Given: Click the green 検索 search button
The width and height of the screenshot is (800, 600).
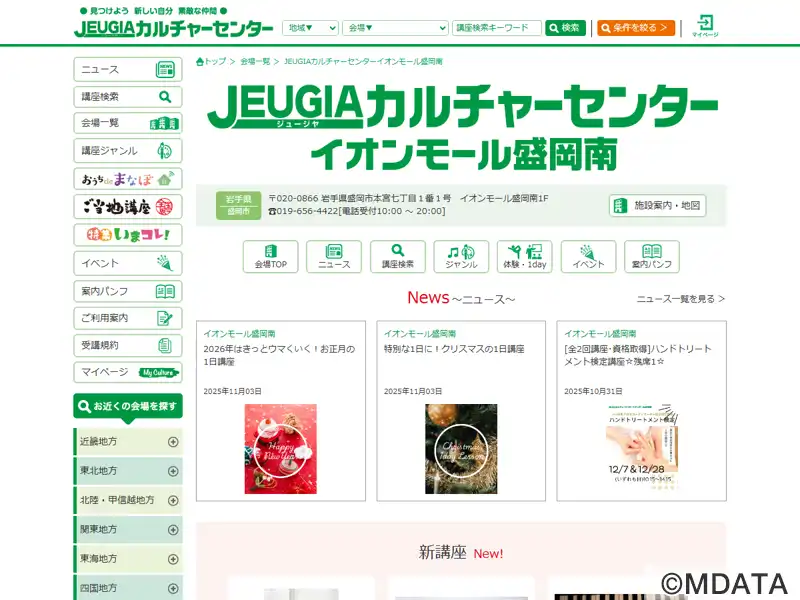Looking at the screenshot, I should [x=565, y=28].
